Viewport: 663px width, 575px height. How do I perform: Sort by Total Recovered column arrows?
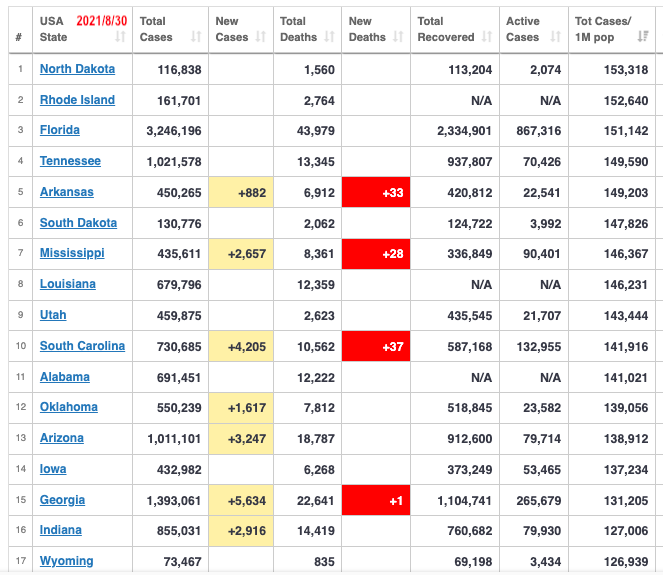tap(487, 37)
